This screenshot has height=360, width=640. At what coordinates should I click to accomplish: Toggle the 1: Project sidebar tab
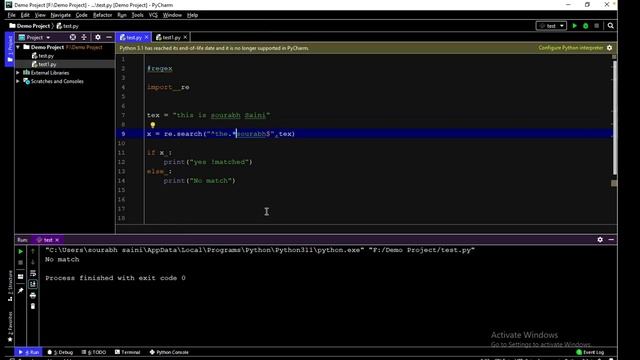pos(10,49)
